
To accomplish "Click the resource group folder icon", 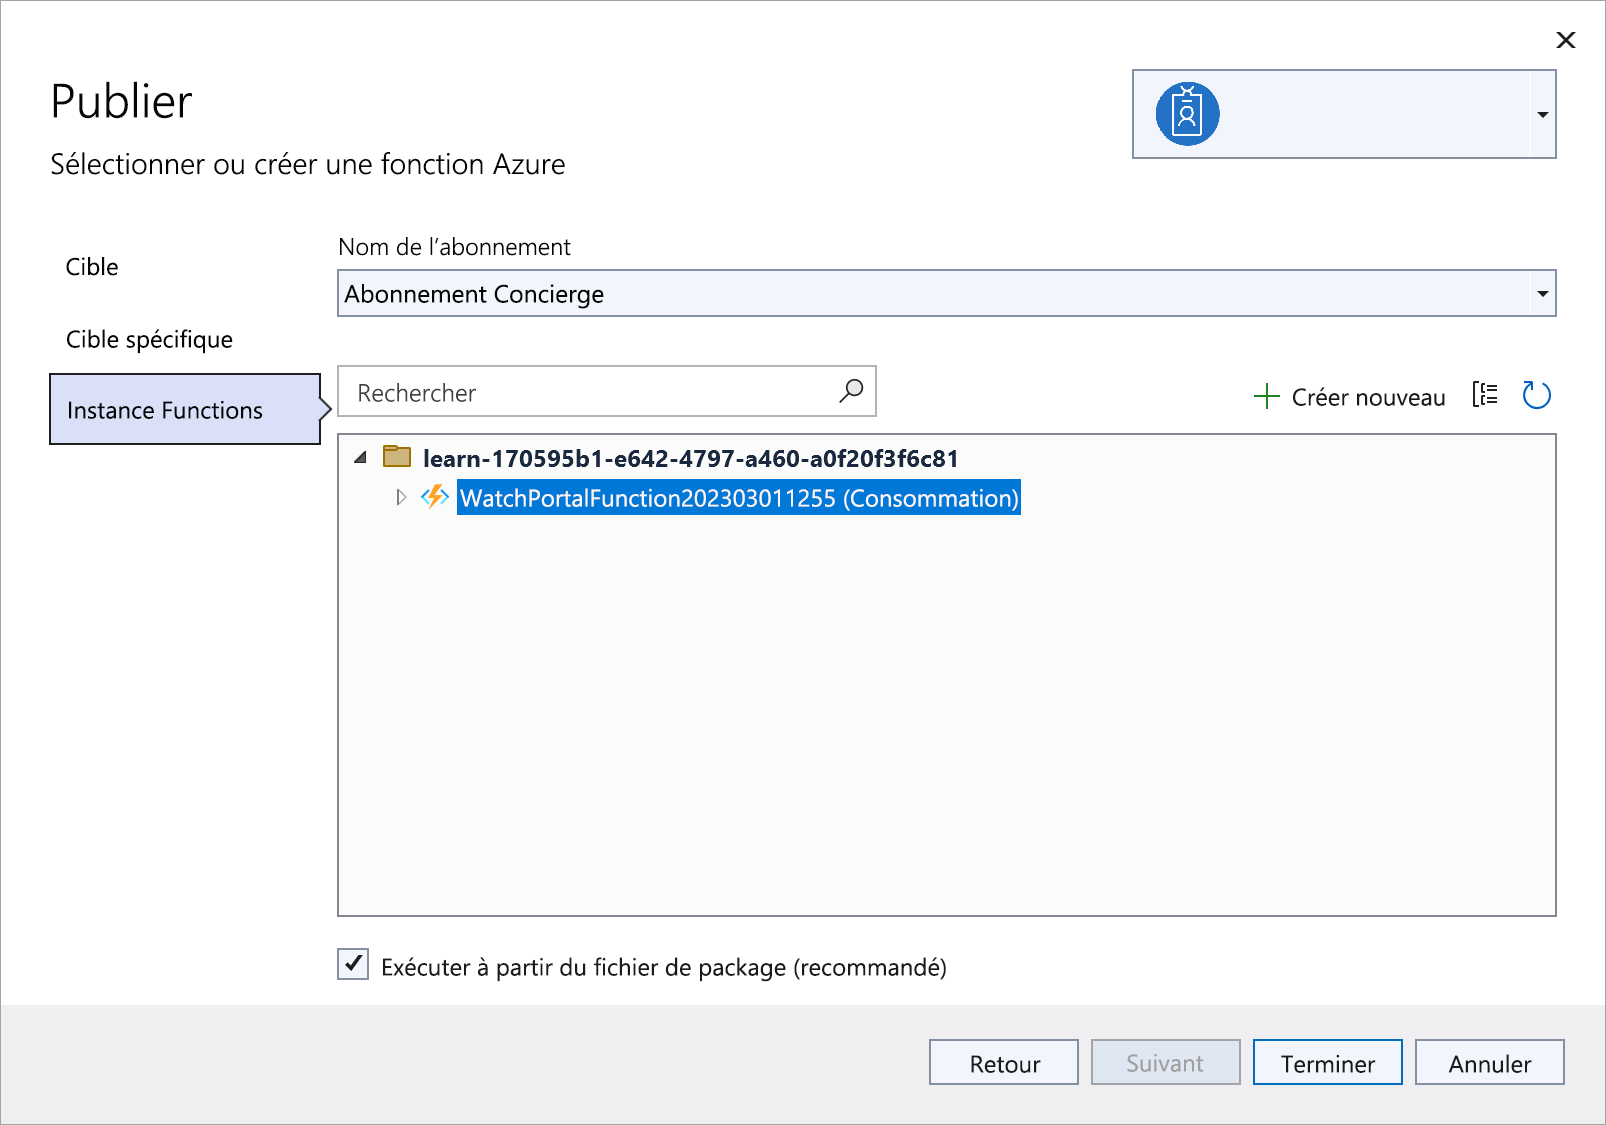I will (397, 457).
